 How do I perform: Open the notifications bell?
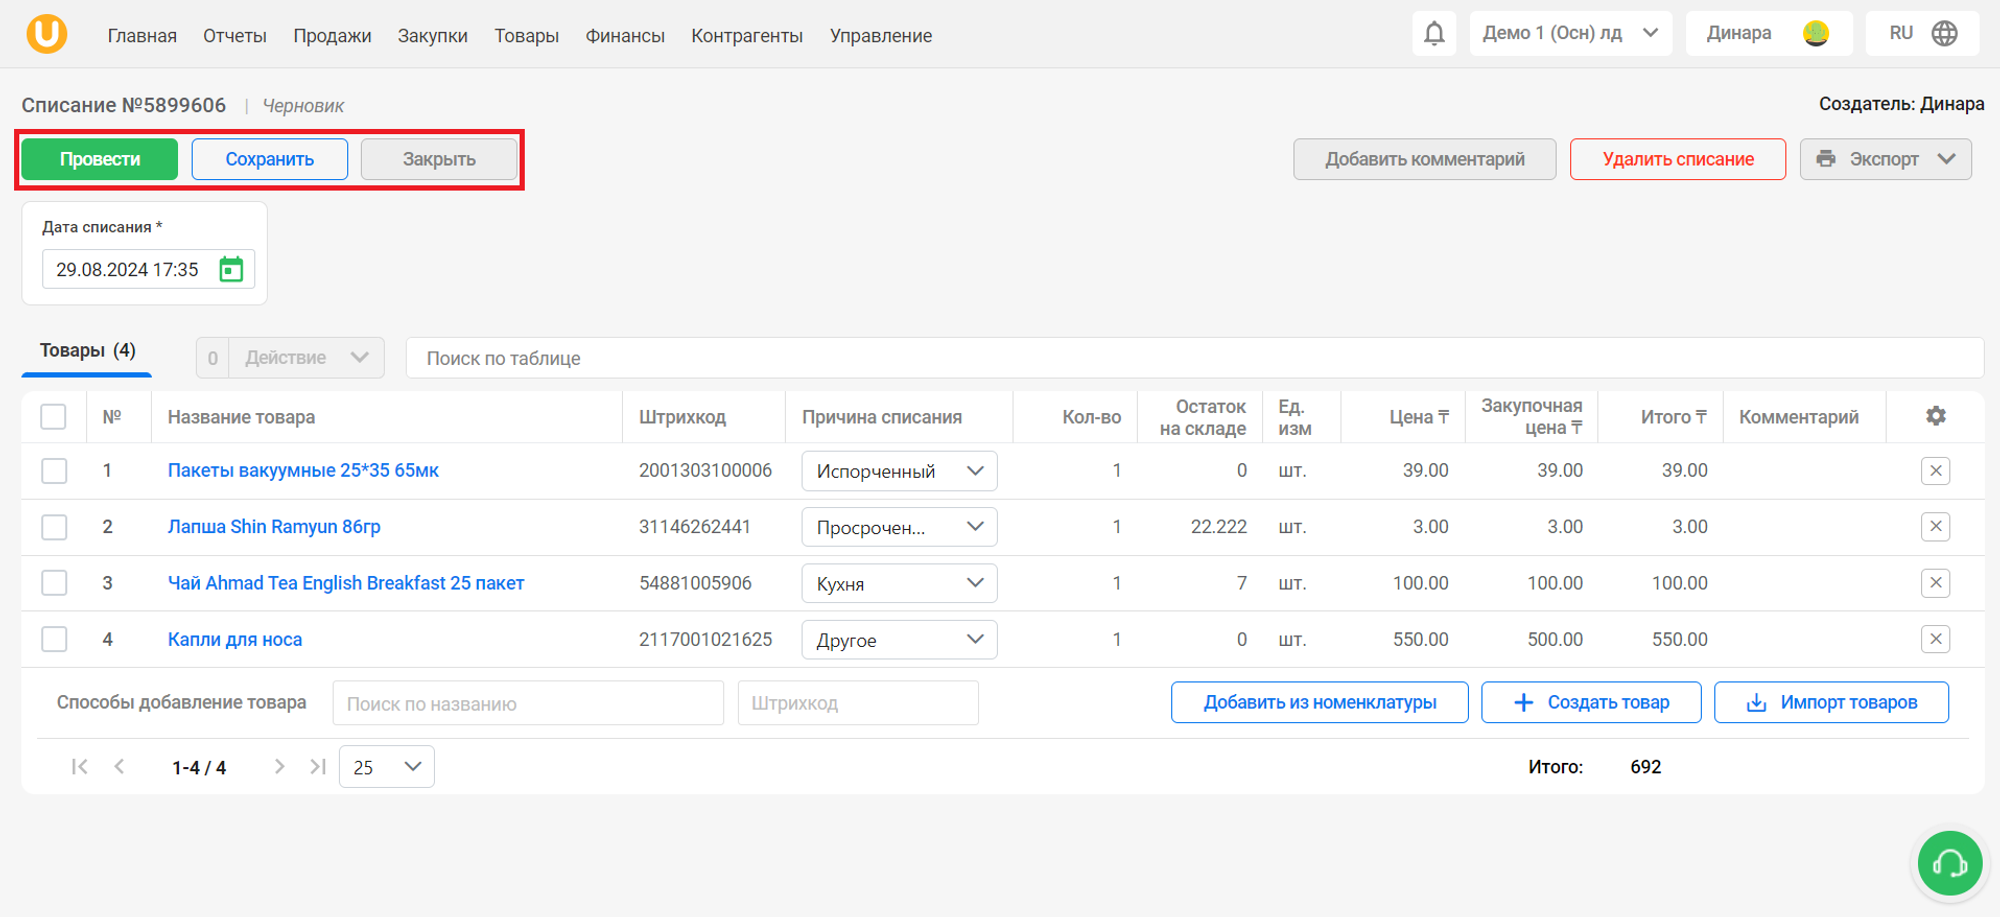(x=1434, y=33)
